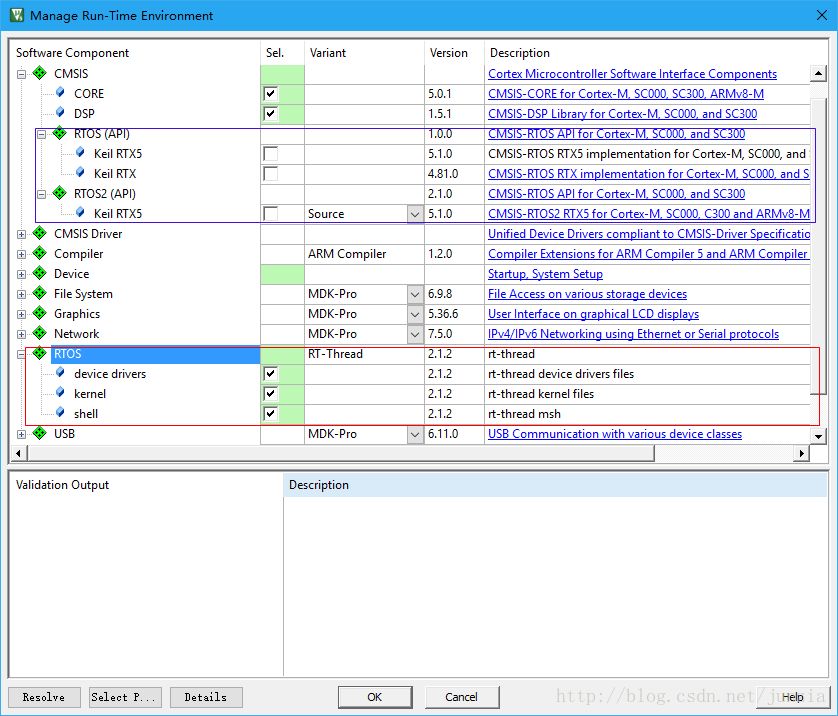Click the component list's vertical scroll down arrow

(818, 436)
